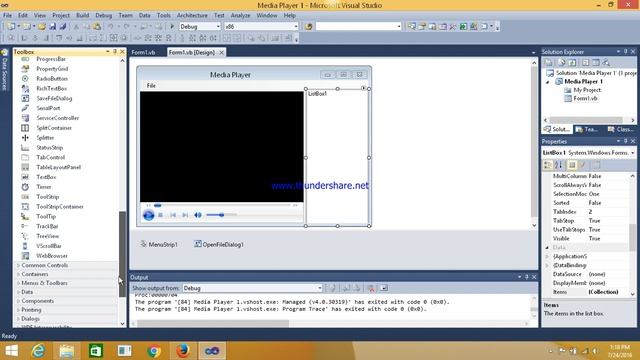Screen dimensions: 640x360
Task: Open the Build menu
Action: tap(82, 15)
